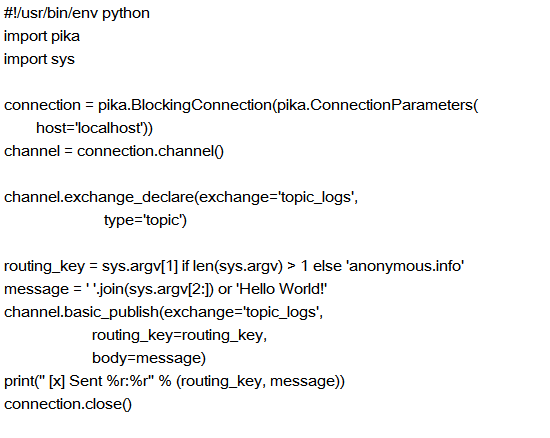The height and width of the screenshot is (438, 550).
Task: Click the 'import sys' line
Action: pyautogui.click(x=39, y=59)
